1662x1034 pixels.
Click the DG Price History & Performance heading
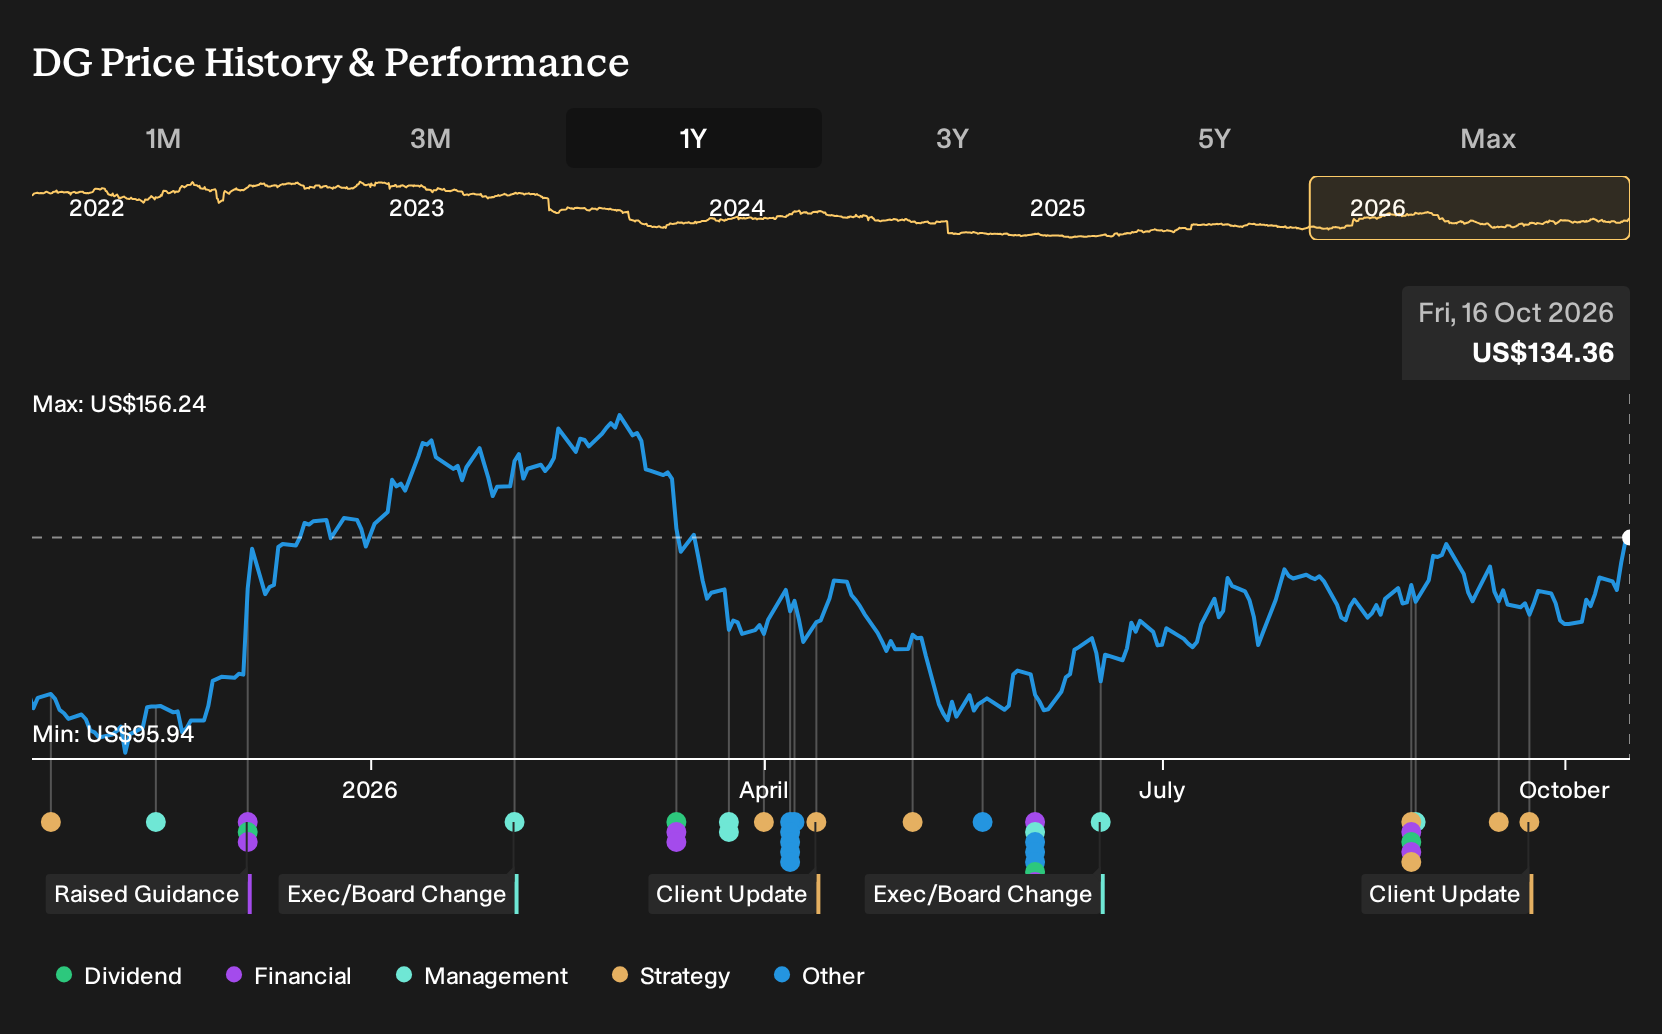(331, 62)
